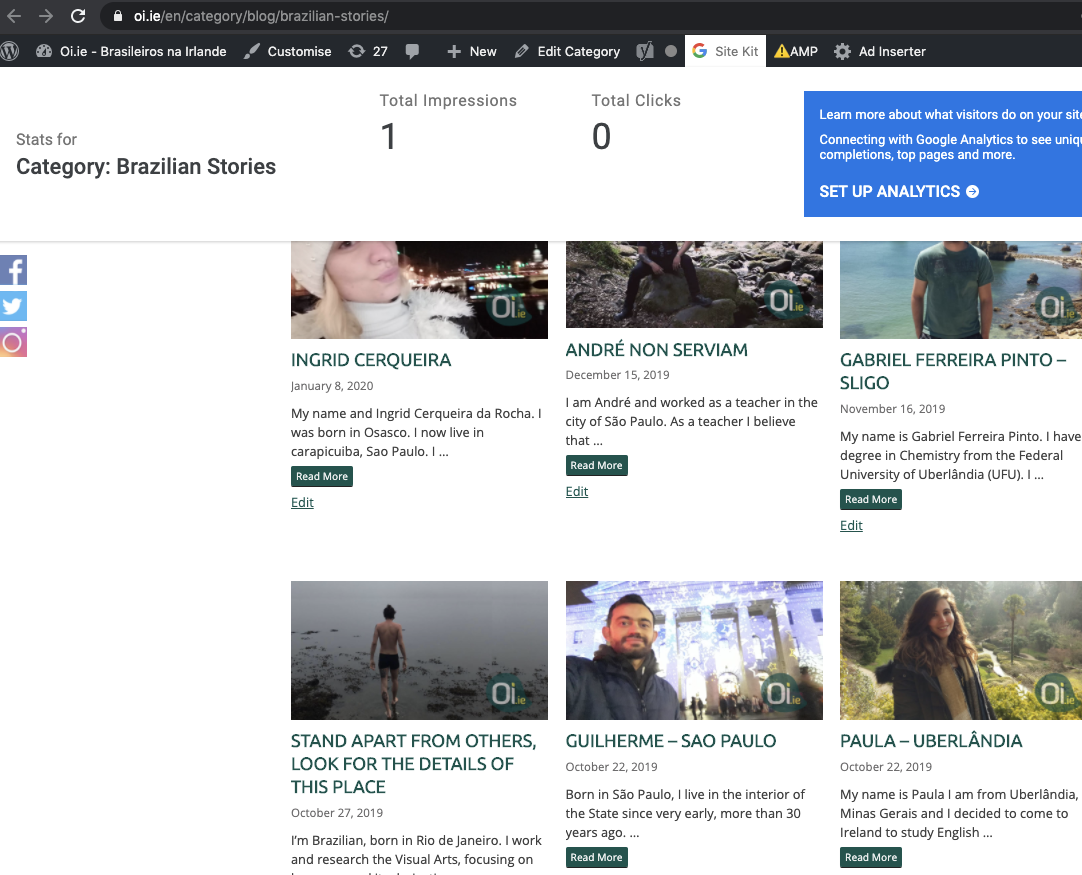
Task: Click the browser forward arrow
Action: point(46,16)
